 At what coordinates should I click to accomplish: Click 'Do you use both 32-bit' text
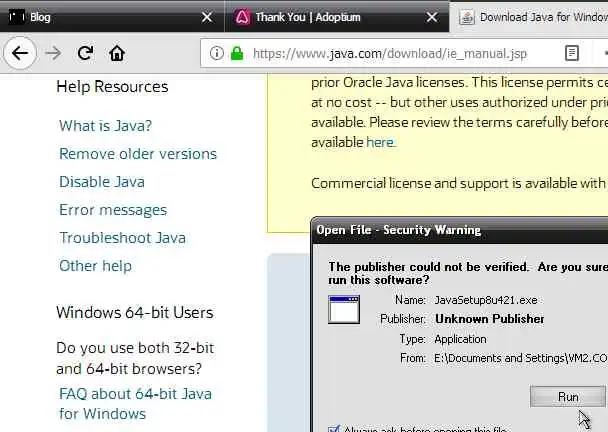pyautogui.click(x=135, y=348)
